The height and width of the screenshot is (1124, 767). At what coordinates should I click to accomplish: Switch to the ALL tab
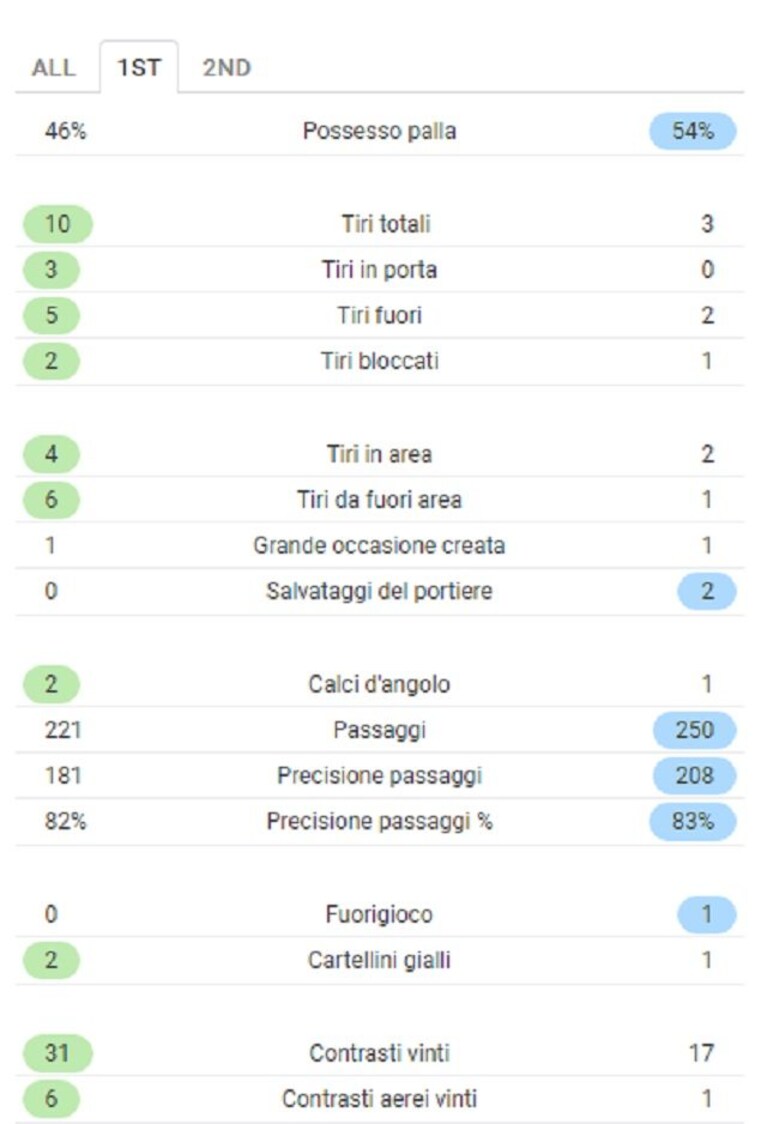tap(54, 67)
